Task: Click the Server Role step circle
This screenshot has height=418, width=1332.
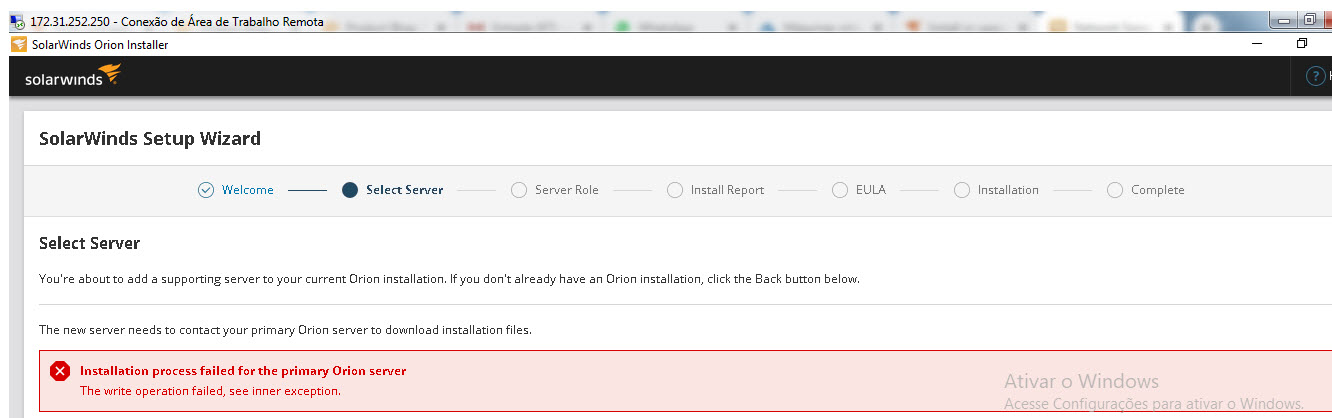Action: (x=519, y=190)
